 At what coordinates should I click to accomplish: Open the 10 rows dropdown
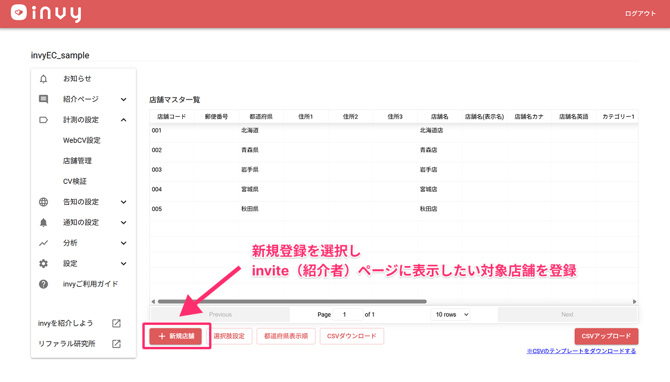click(x=450, y=314)
